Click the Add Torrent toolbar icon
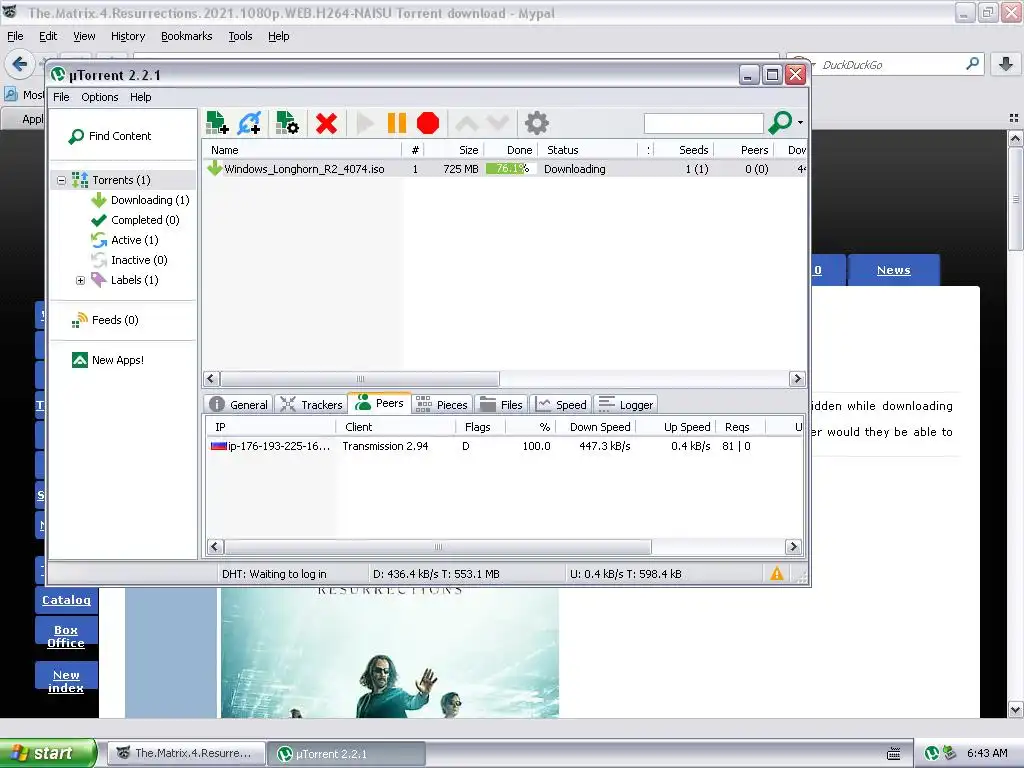This screenshot has width=1024, height=768. pos(217,123)
